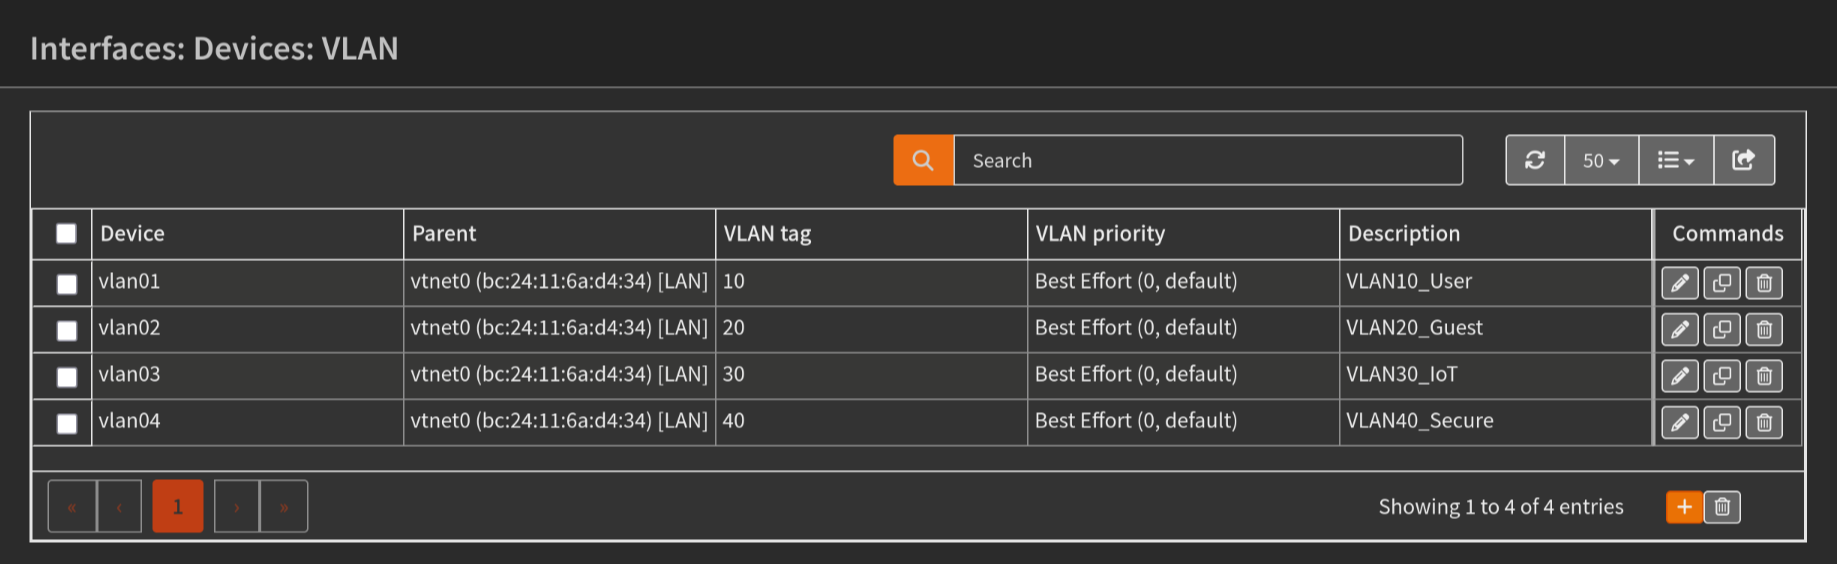Edit the VLAN40_Secure row

1679,422
